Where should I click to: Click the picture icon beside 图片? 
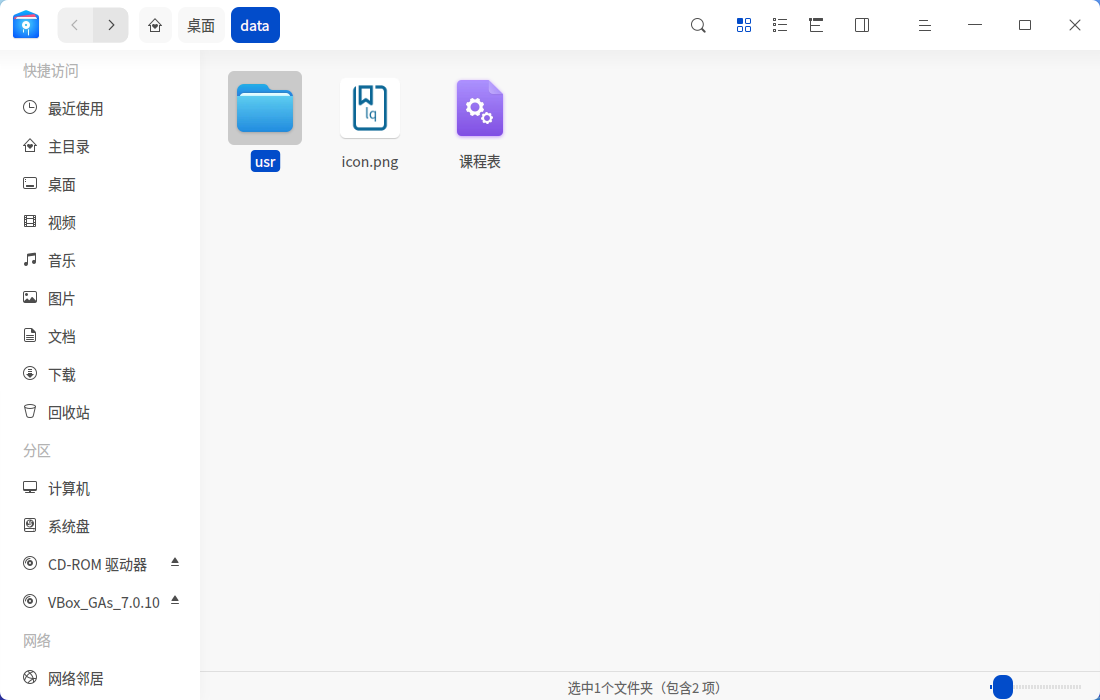click(x=29, y=297)
